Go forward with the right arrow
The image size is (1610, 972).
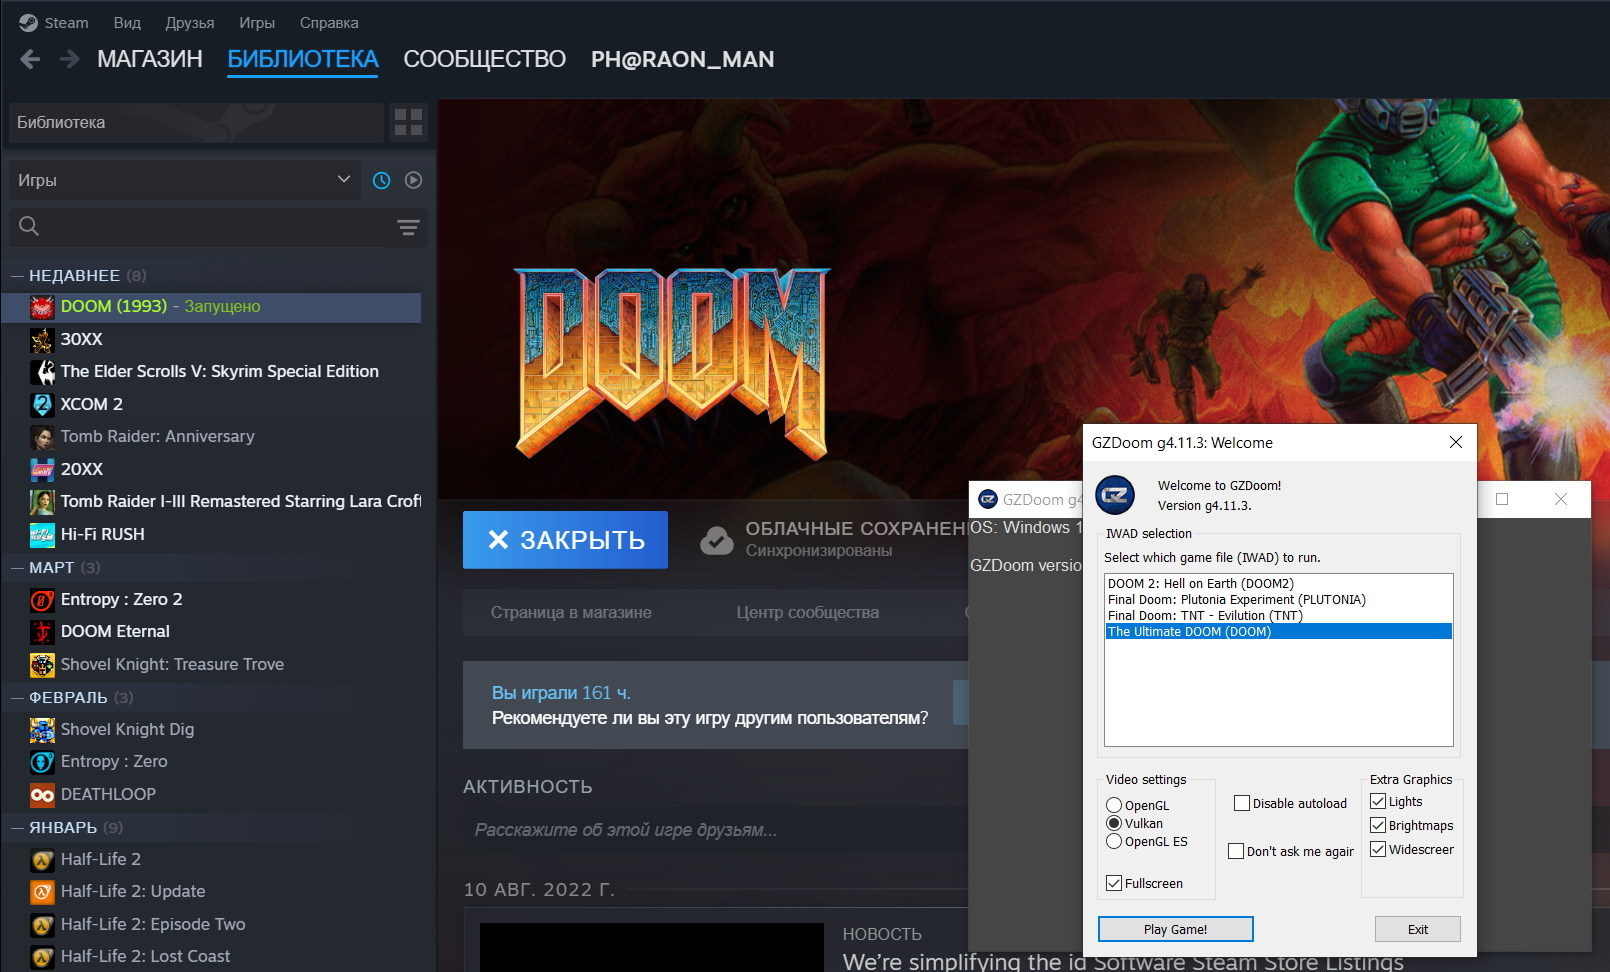(69, 59)
